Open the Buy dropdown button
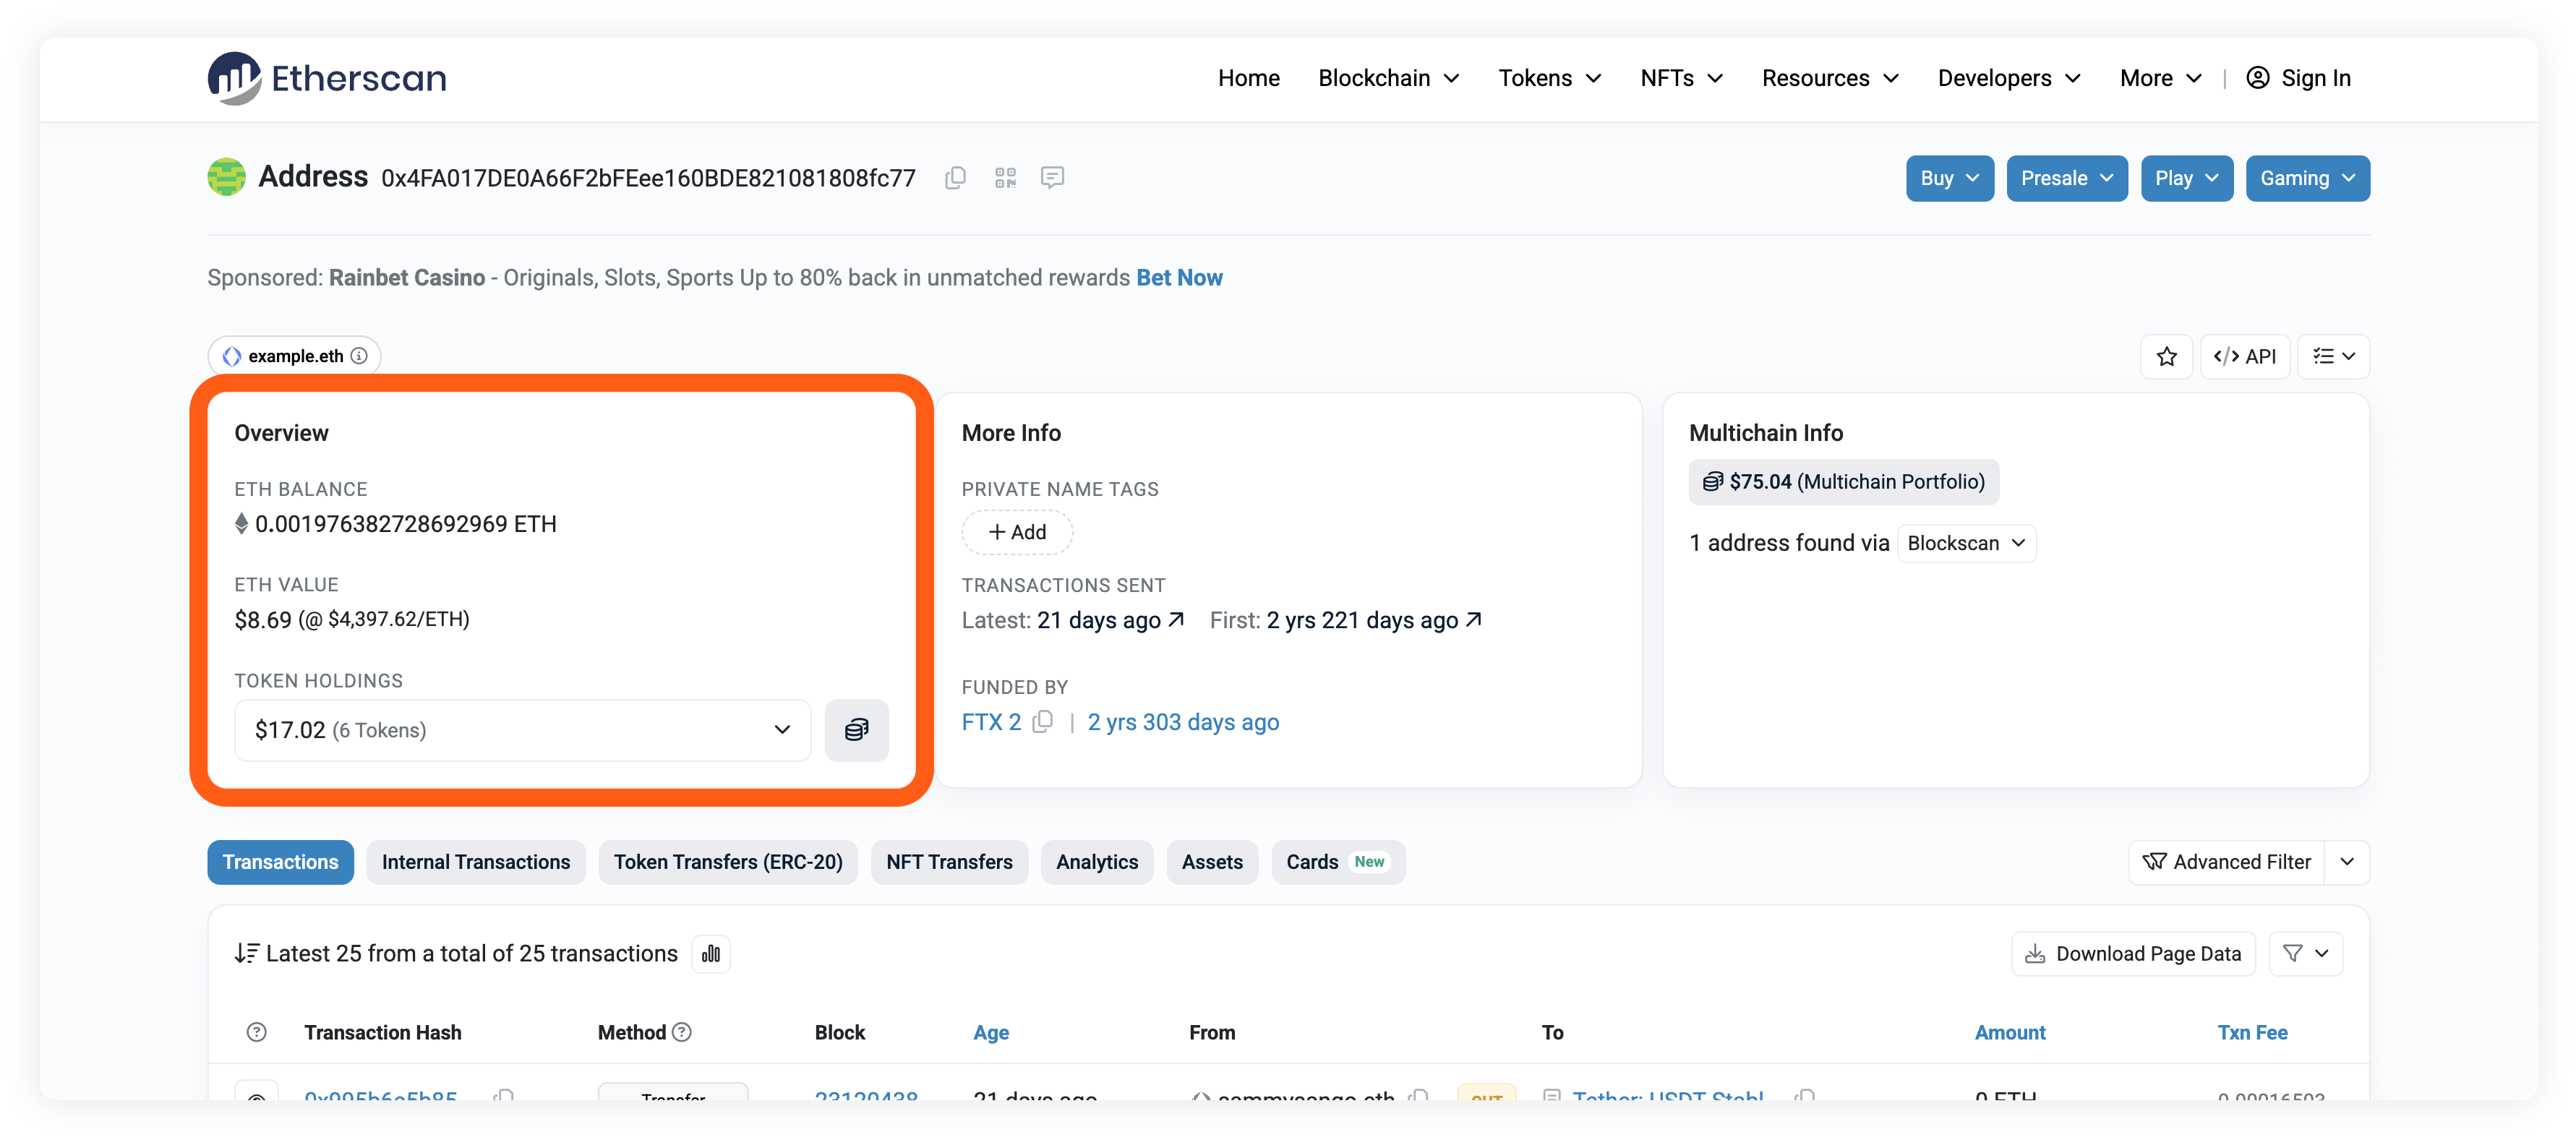2576x1140 pixels. click(1949, 178)
